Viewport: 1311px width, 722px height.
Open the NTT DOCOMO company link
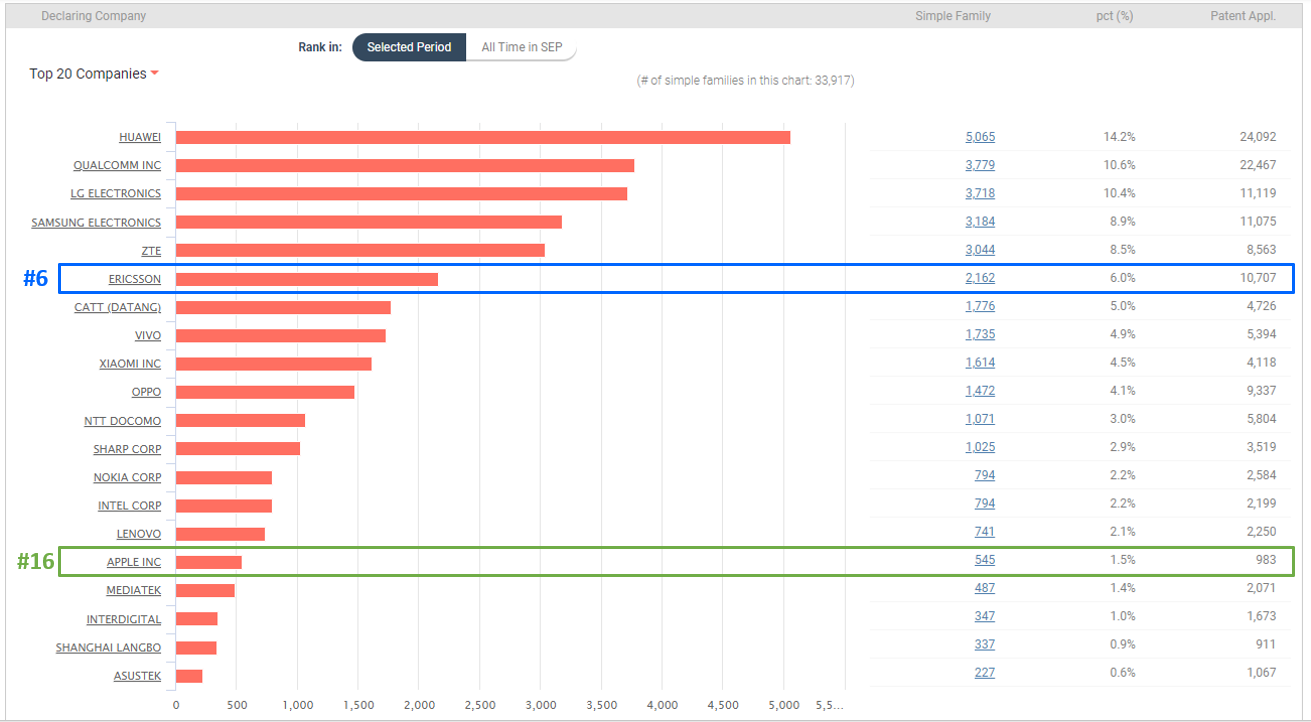[x=123, y=421]
